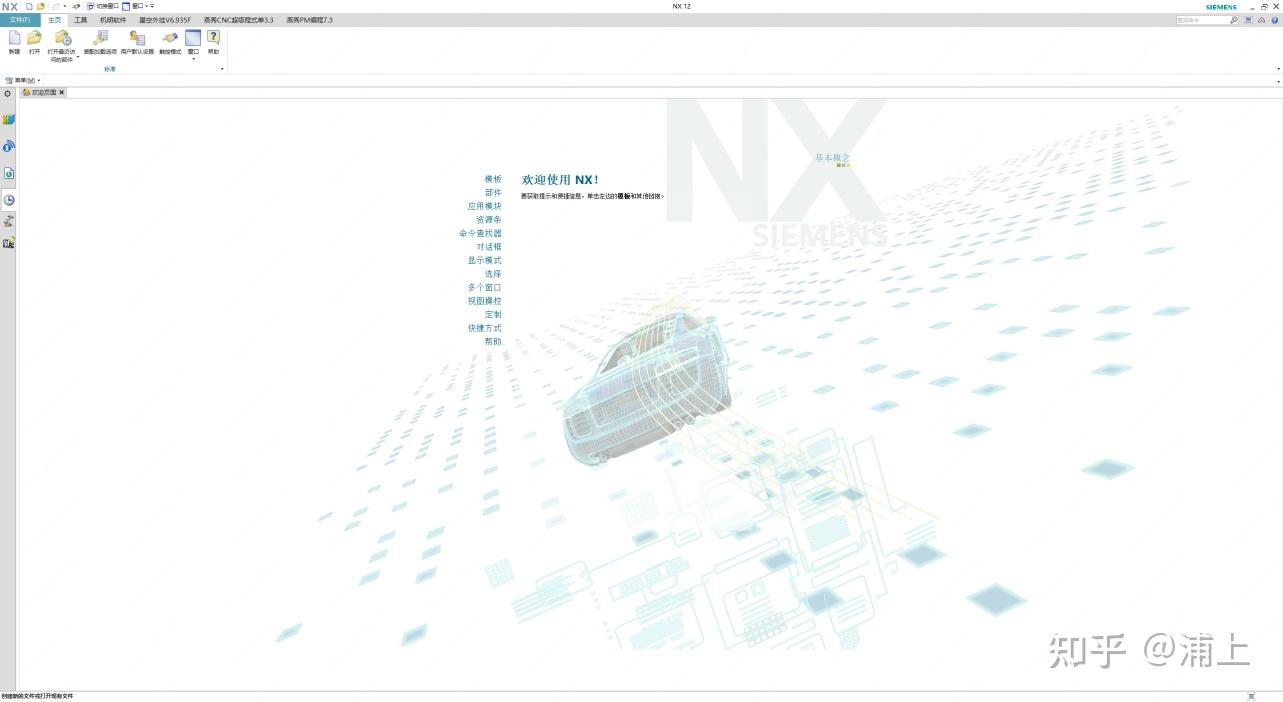
Task: Open the bottom film-strip sidebar icon
Action: pyautogui.click(x=8, y=242)
